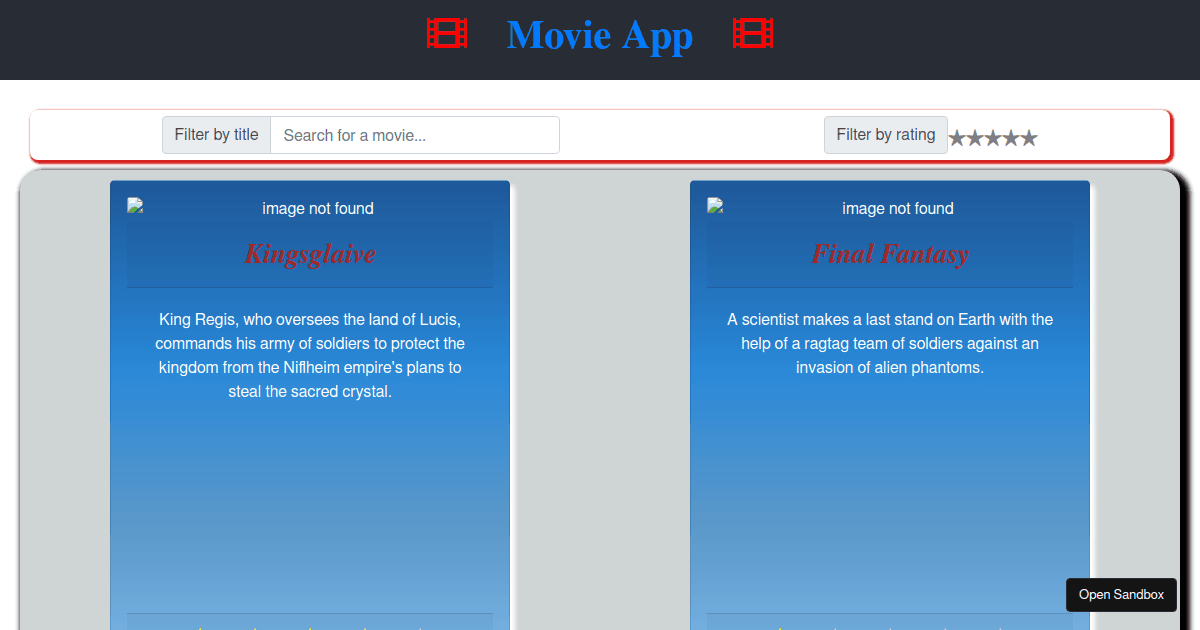Open the Sandbox via Open Sandbox button
The height and width of the screenshot is (630, 1200).
pyautogui.click(x=1121, y=594)
